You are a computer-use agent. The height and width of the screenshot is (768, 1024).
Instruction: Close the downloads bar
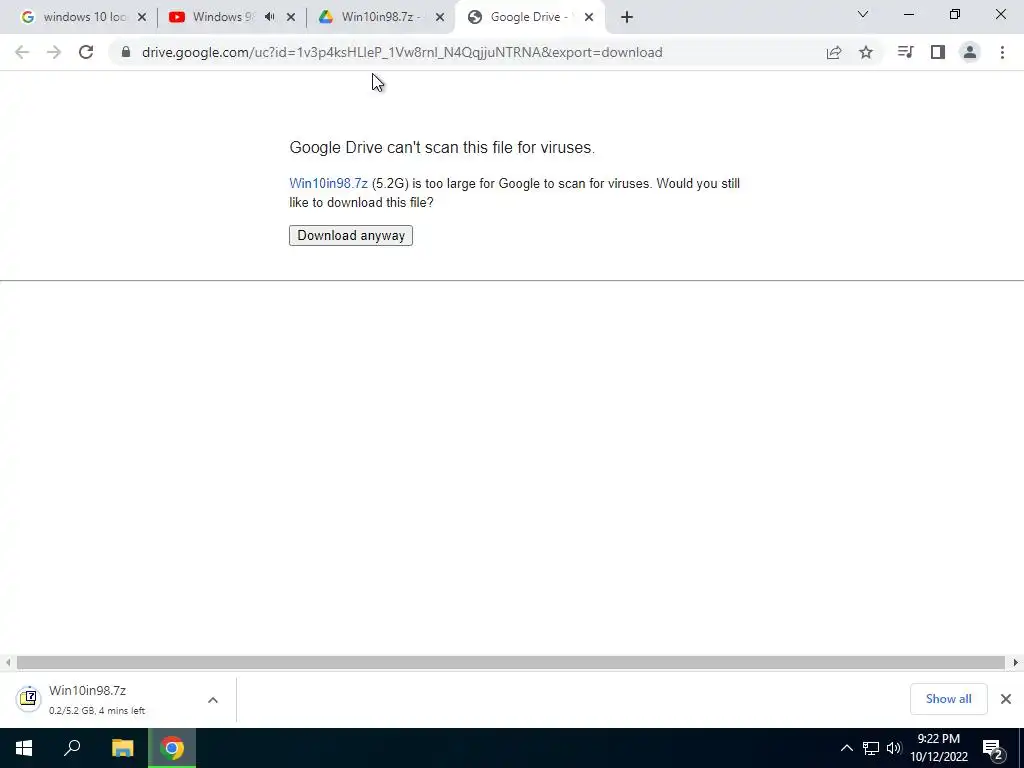point(1006,699)
